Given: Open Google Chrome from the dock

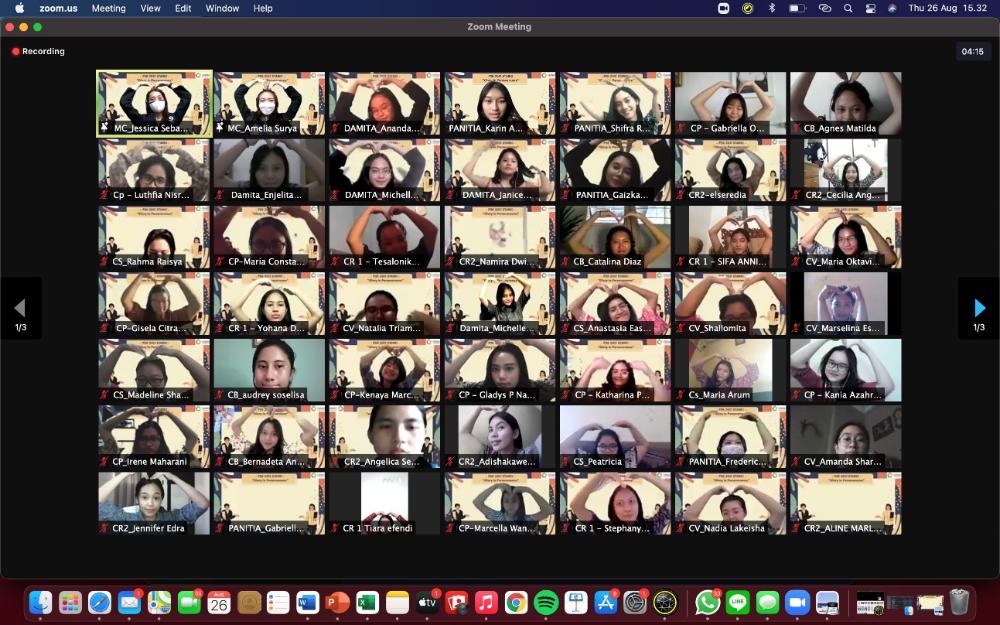Looking at the screenshot, I should (x=516, y=602).
